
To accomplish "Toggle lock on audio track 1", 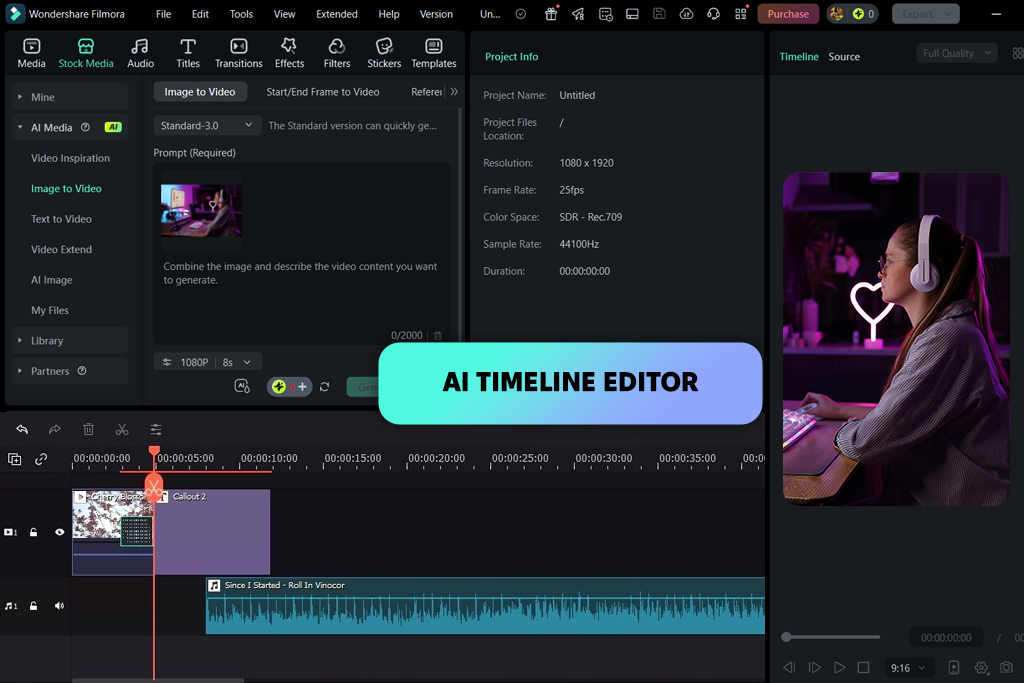I will [x=33, y=606].
